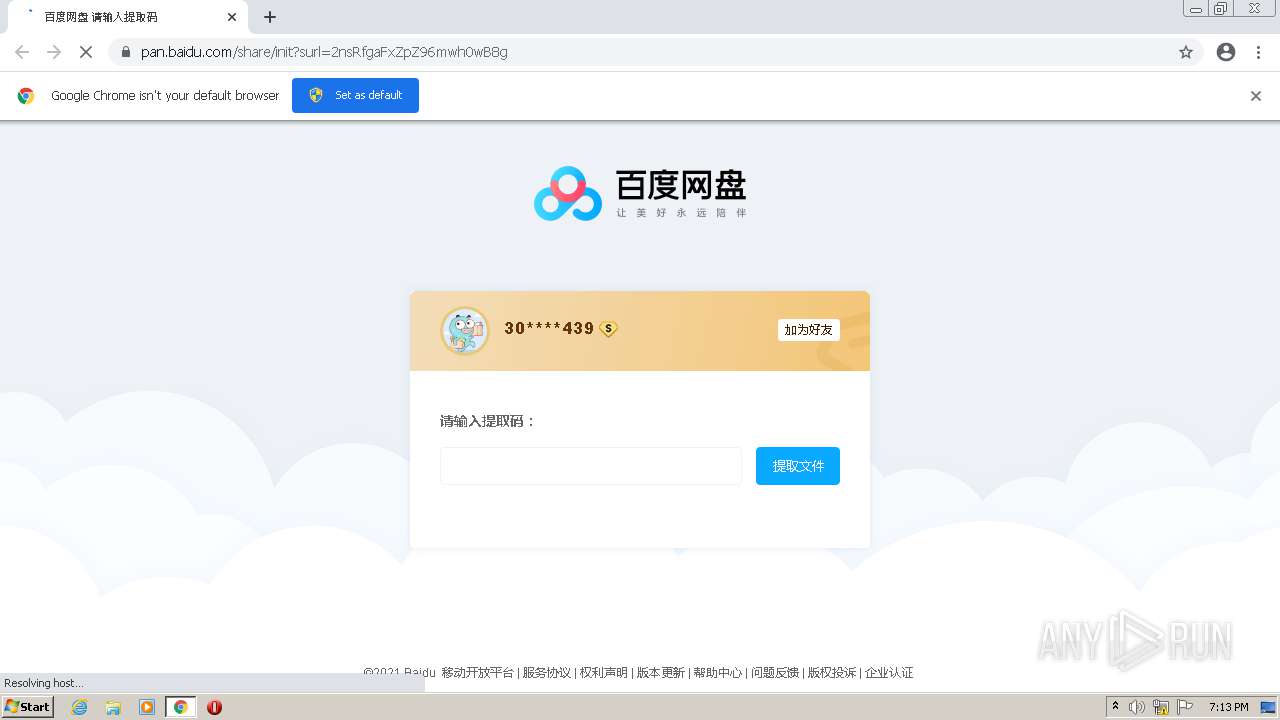1280x720 pixels.
Task: Click the back navigation arrow
Action: point(22,52)
